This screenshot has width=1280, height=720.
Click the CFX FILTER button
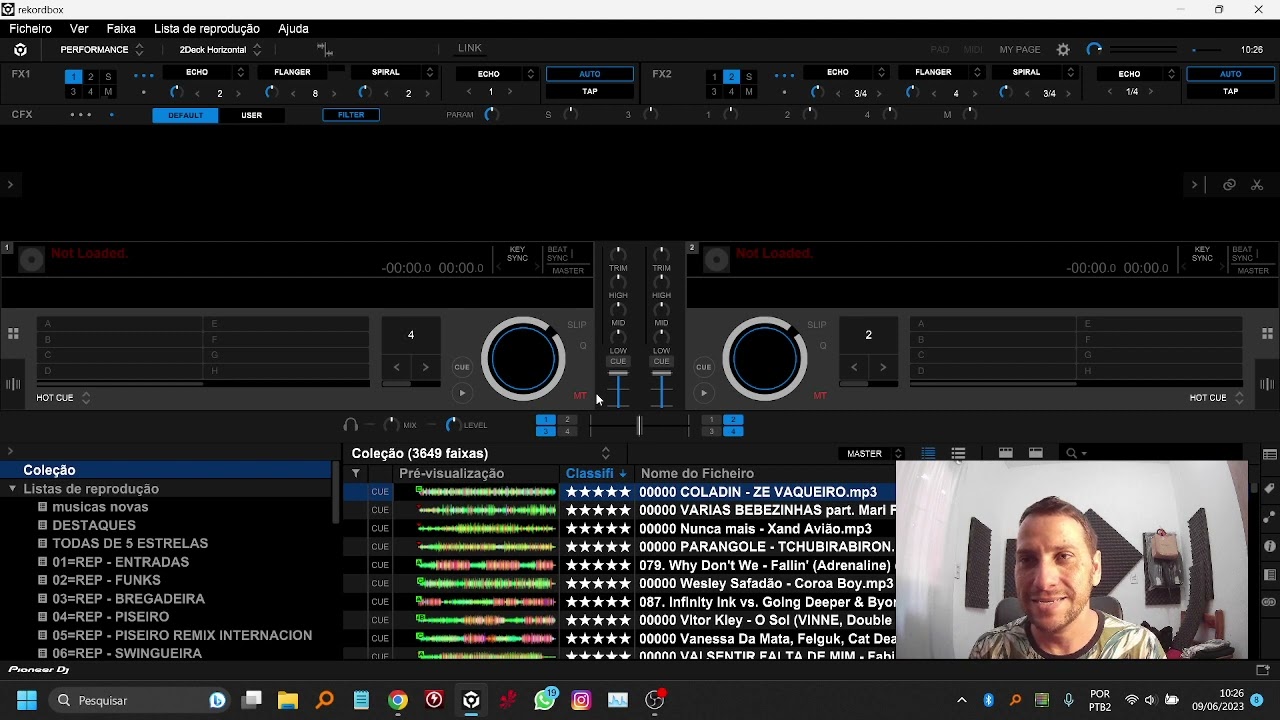click(351, 115)
